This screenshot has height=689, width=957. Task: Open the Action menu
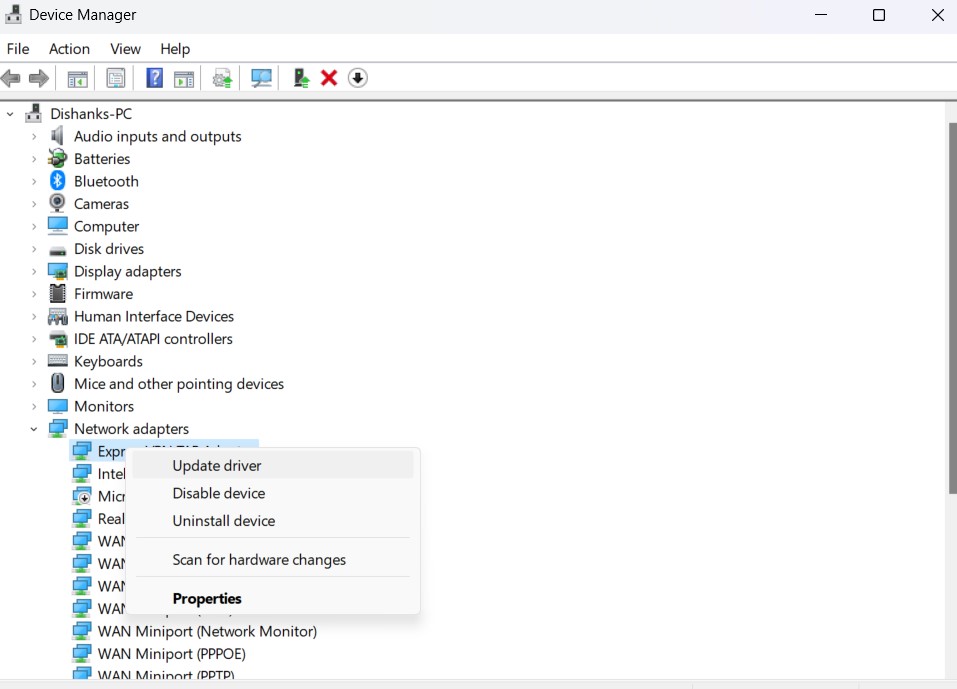click(x=69, y=48)
